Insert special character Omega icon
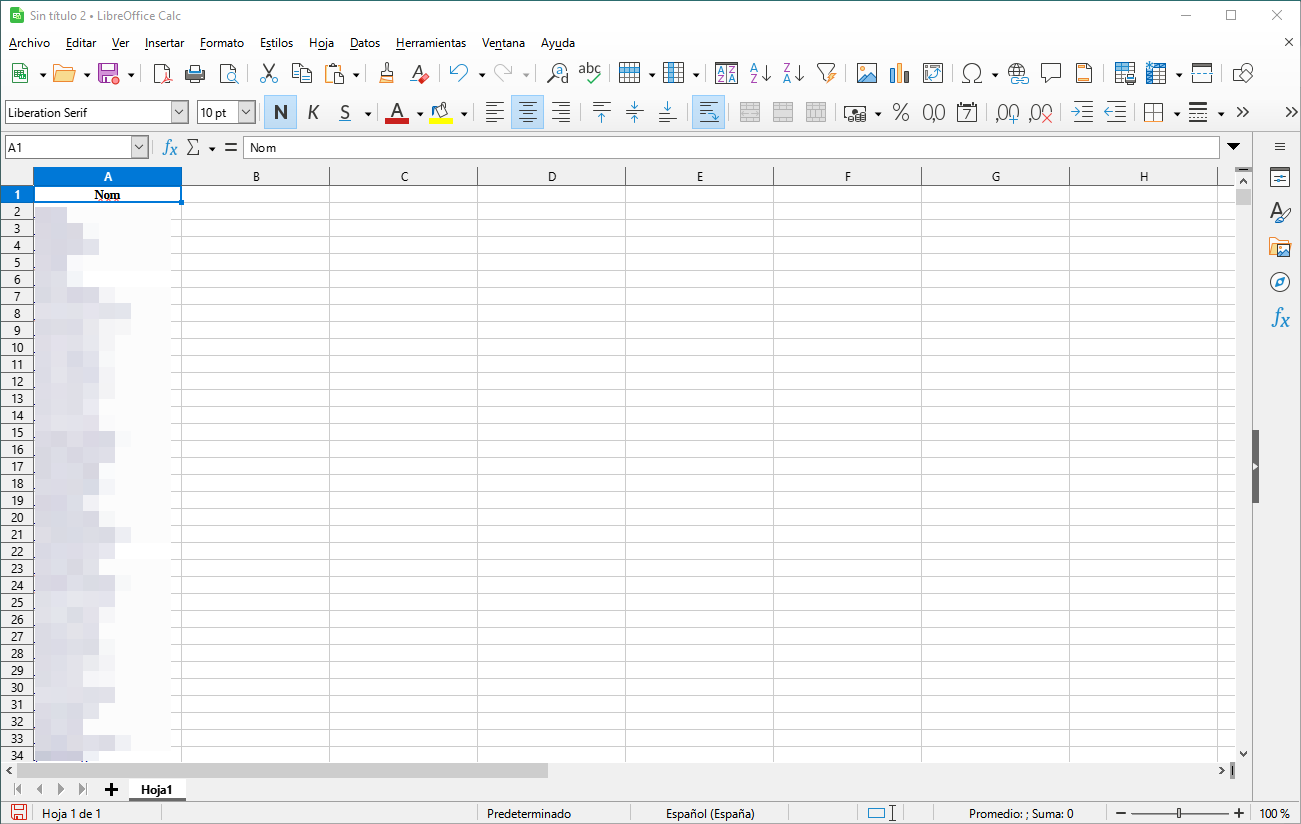Screen dimensions: 1301x824 (x=971, y=73)
